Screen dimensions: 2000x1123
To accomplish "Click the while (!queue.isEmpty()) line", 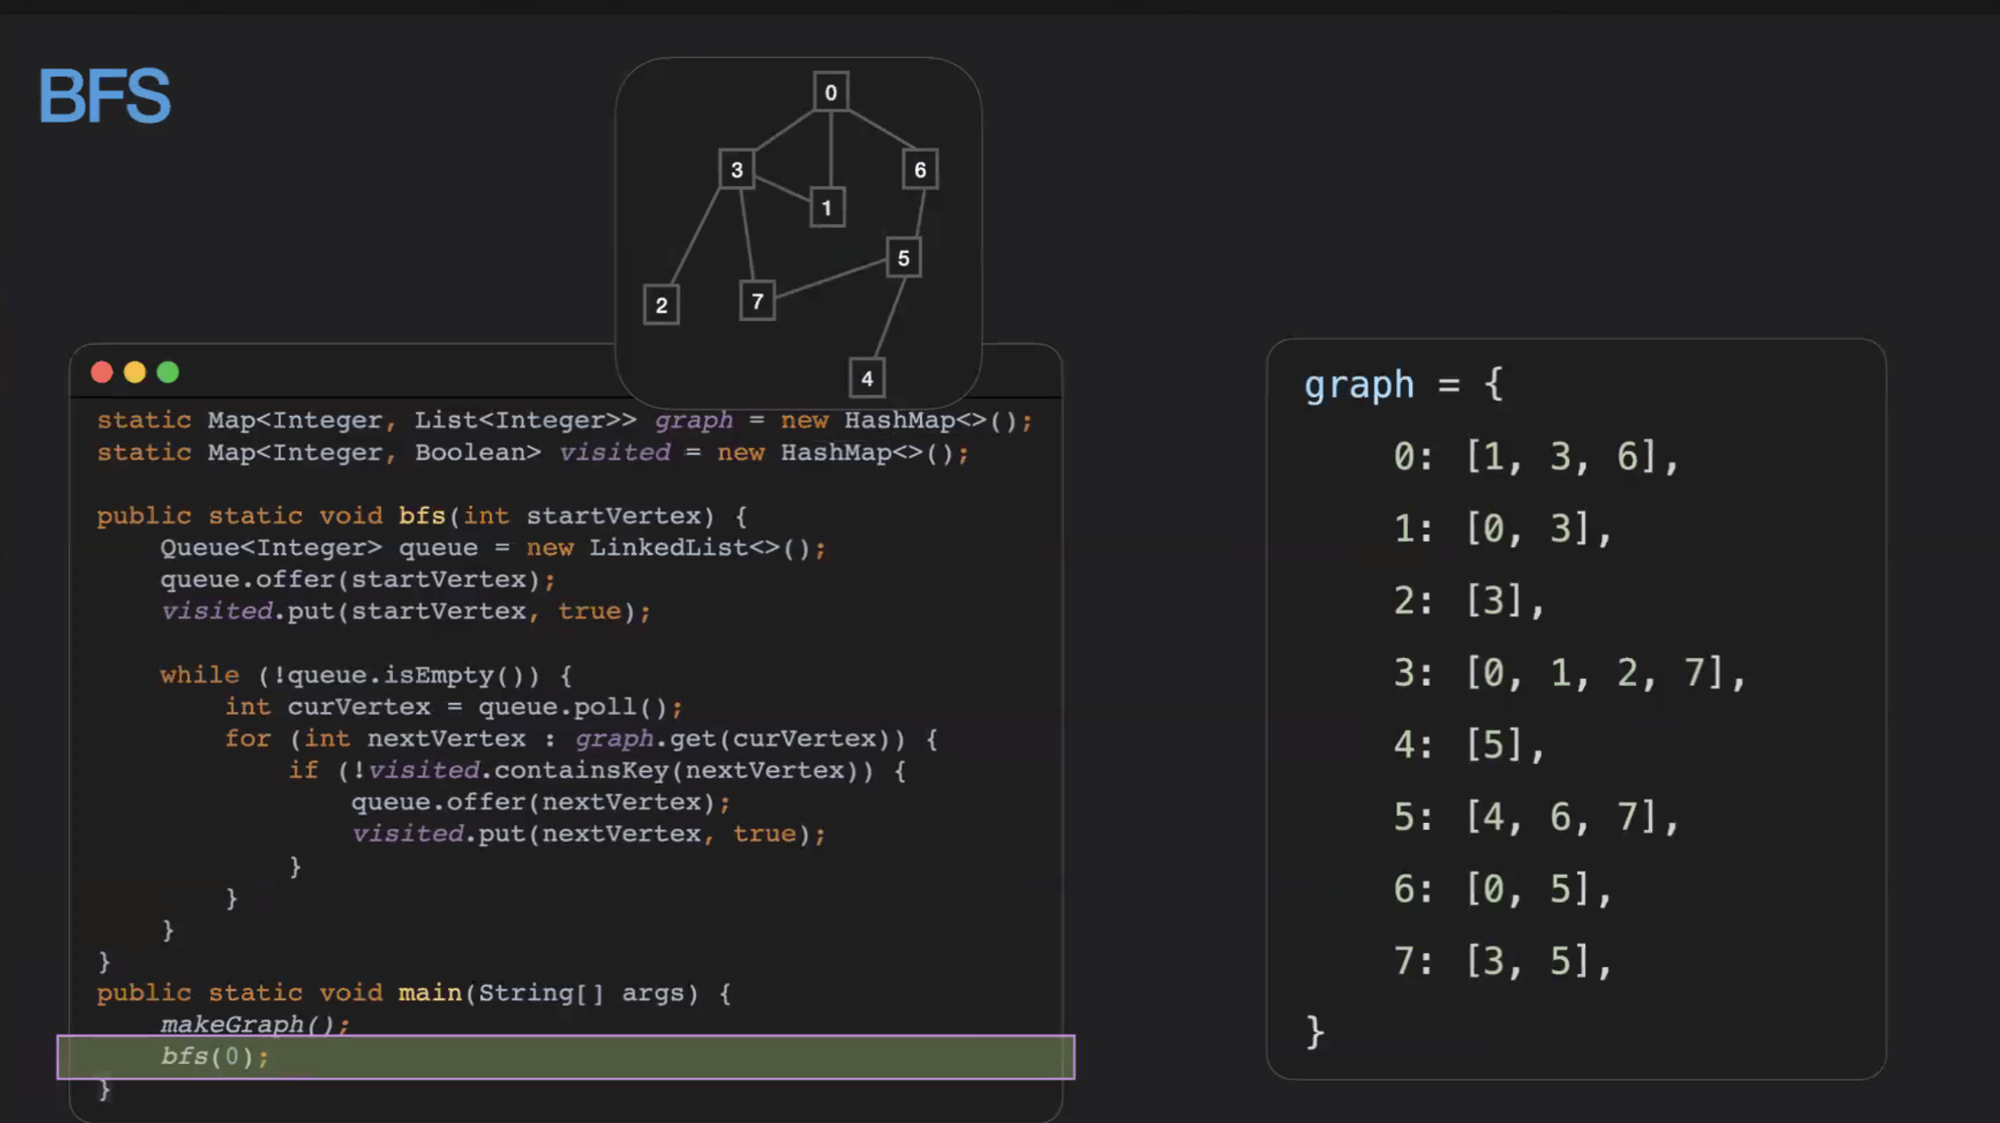I will [366, 675].
